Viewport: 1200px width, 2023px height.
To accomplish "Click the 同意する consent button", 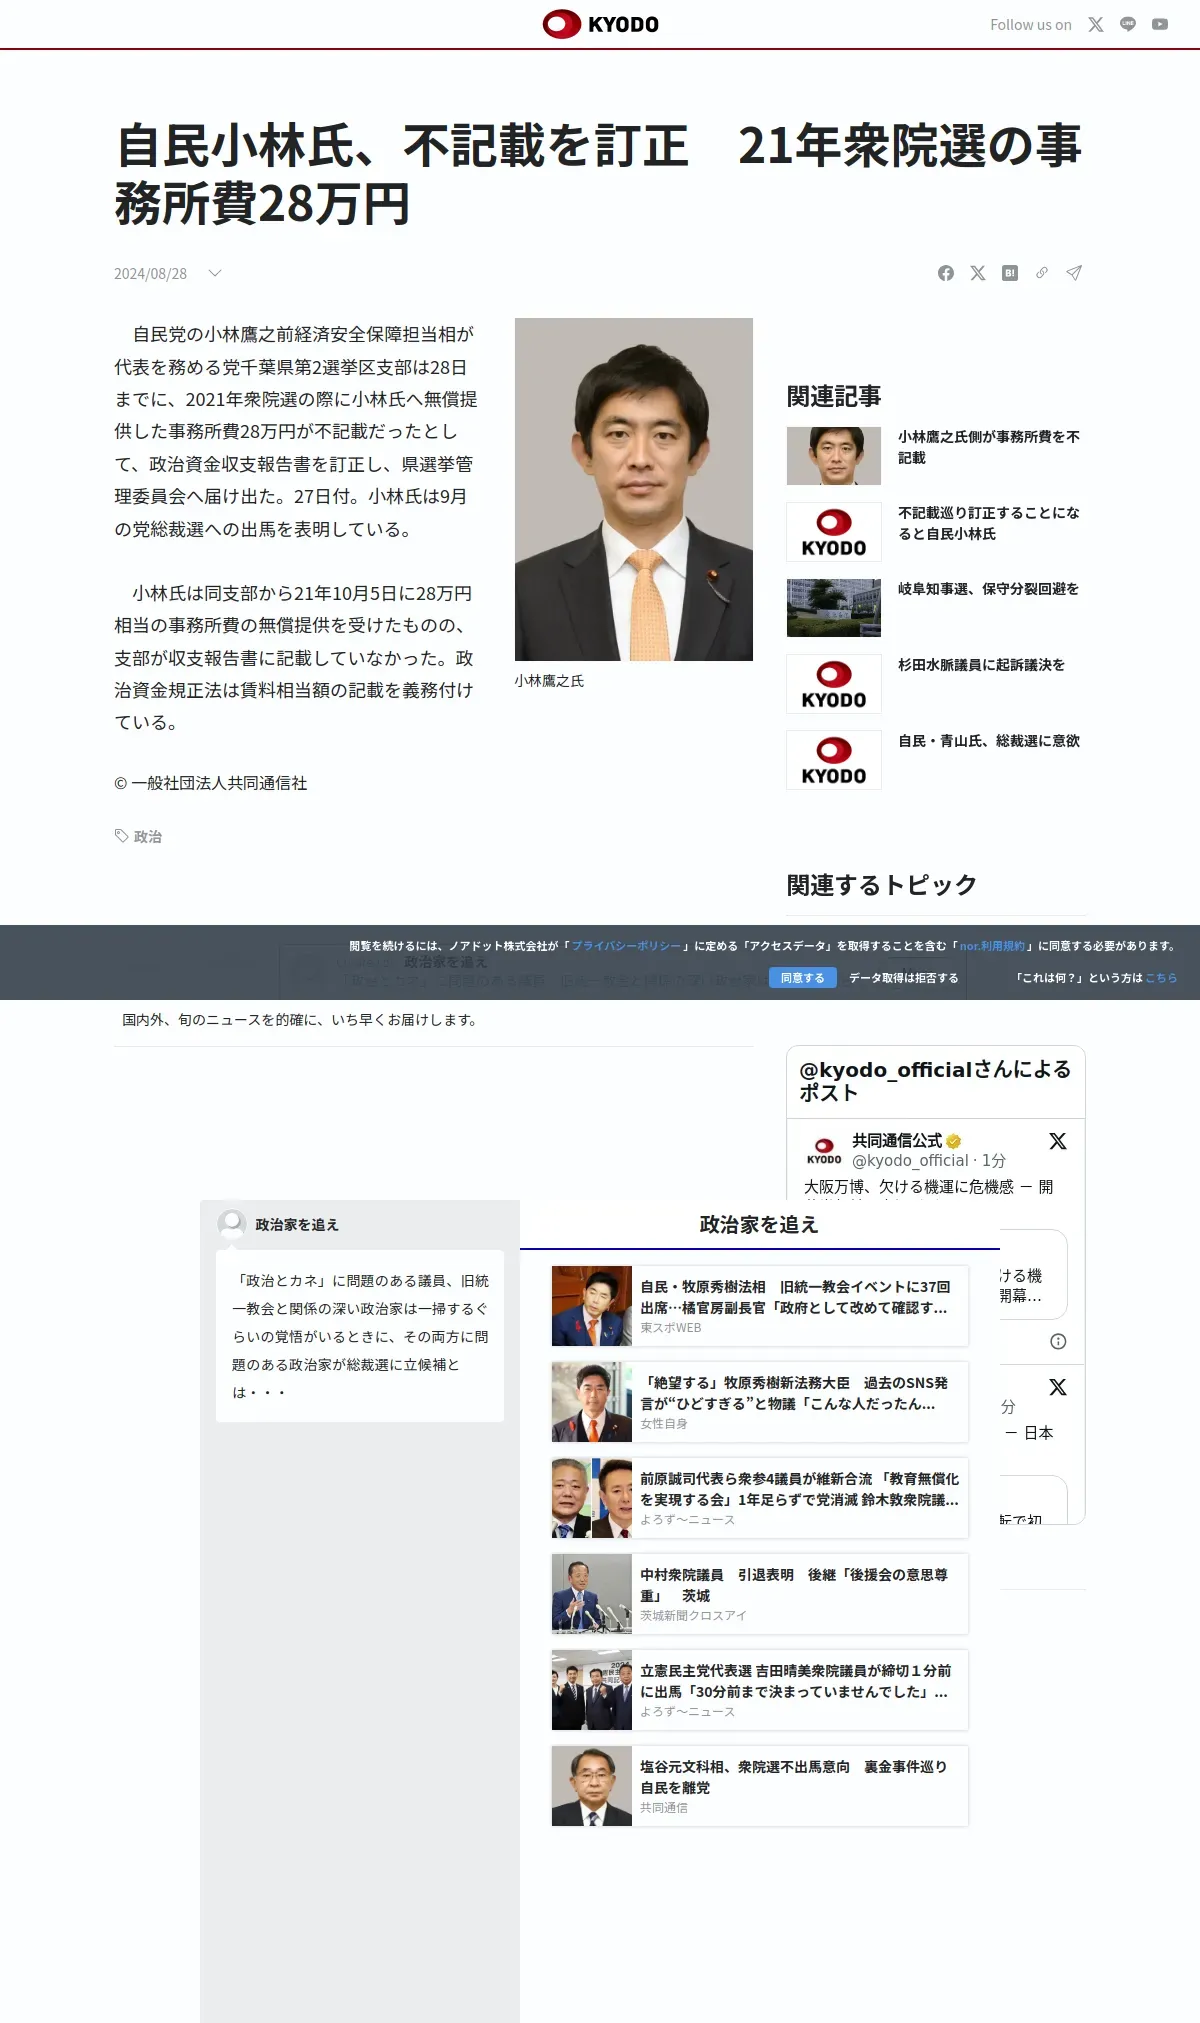I will tap(802, 978).
